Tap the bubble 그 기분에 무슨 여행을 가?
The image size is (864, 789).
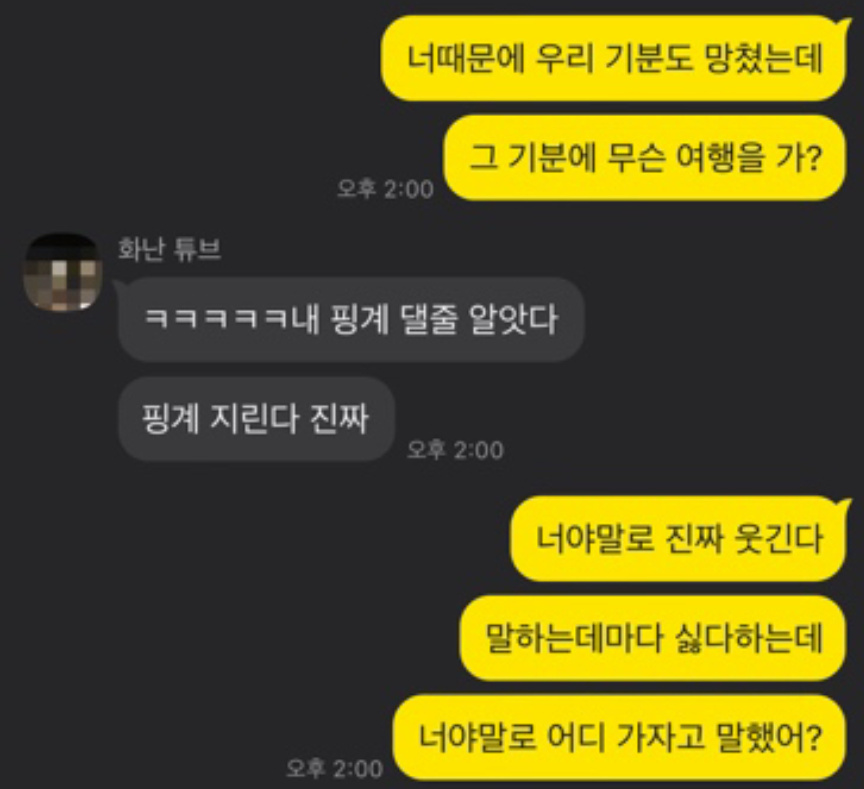pyautogui.click(x=644, y=157)
